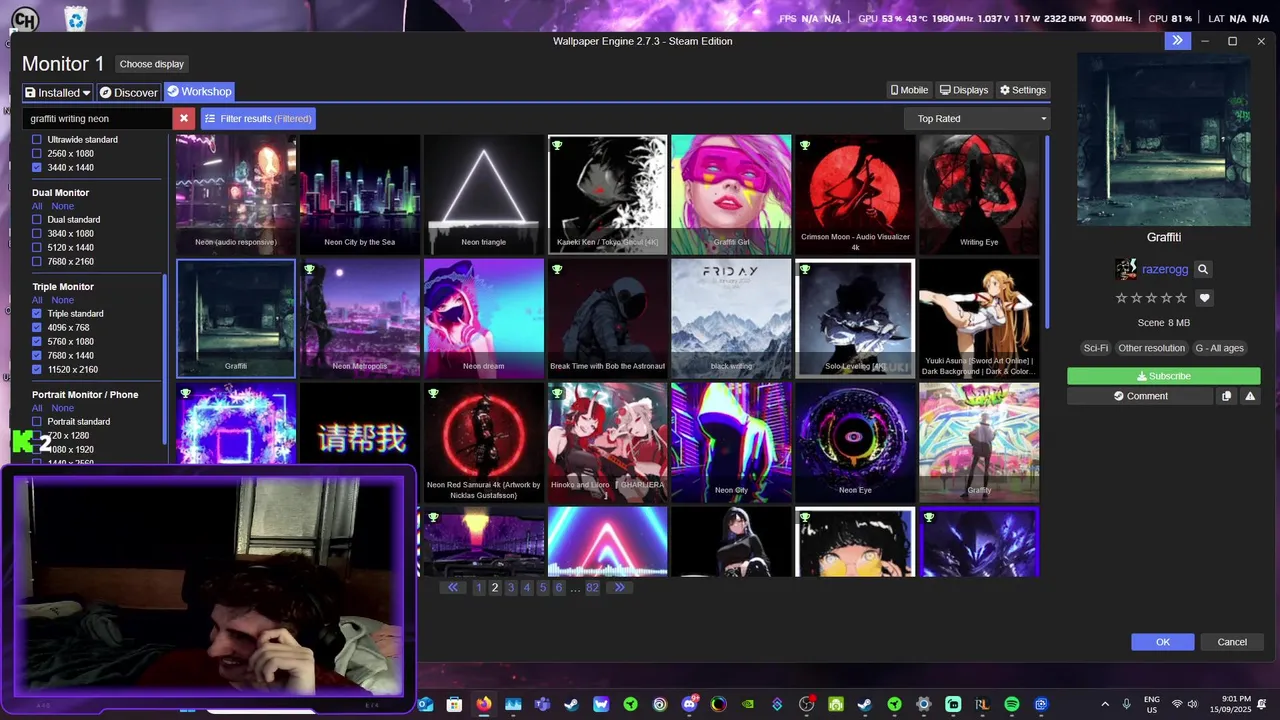Screen dimensions: 1280x720
Task: Confirm with the OK button
Action: (x=1162, y=642)
